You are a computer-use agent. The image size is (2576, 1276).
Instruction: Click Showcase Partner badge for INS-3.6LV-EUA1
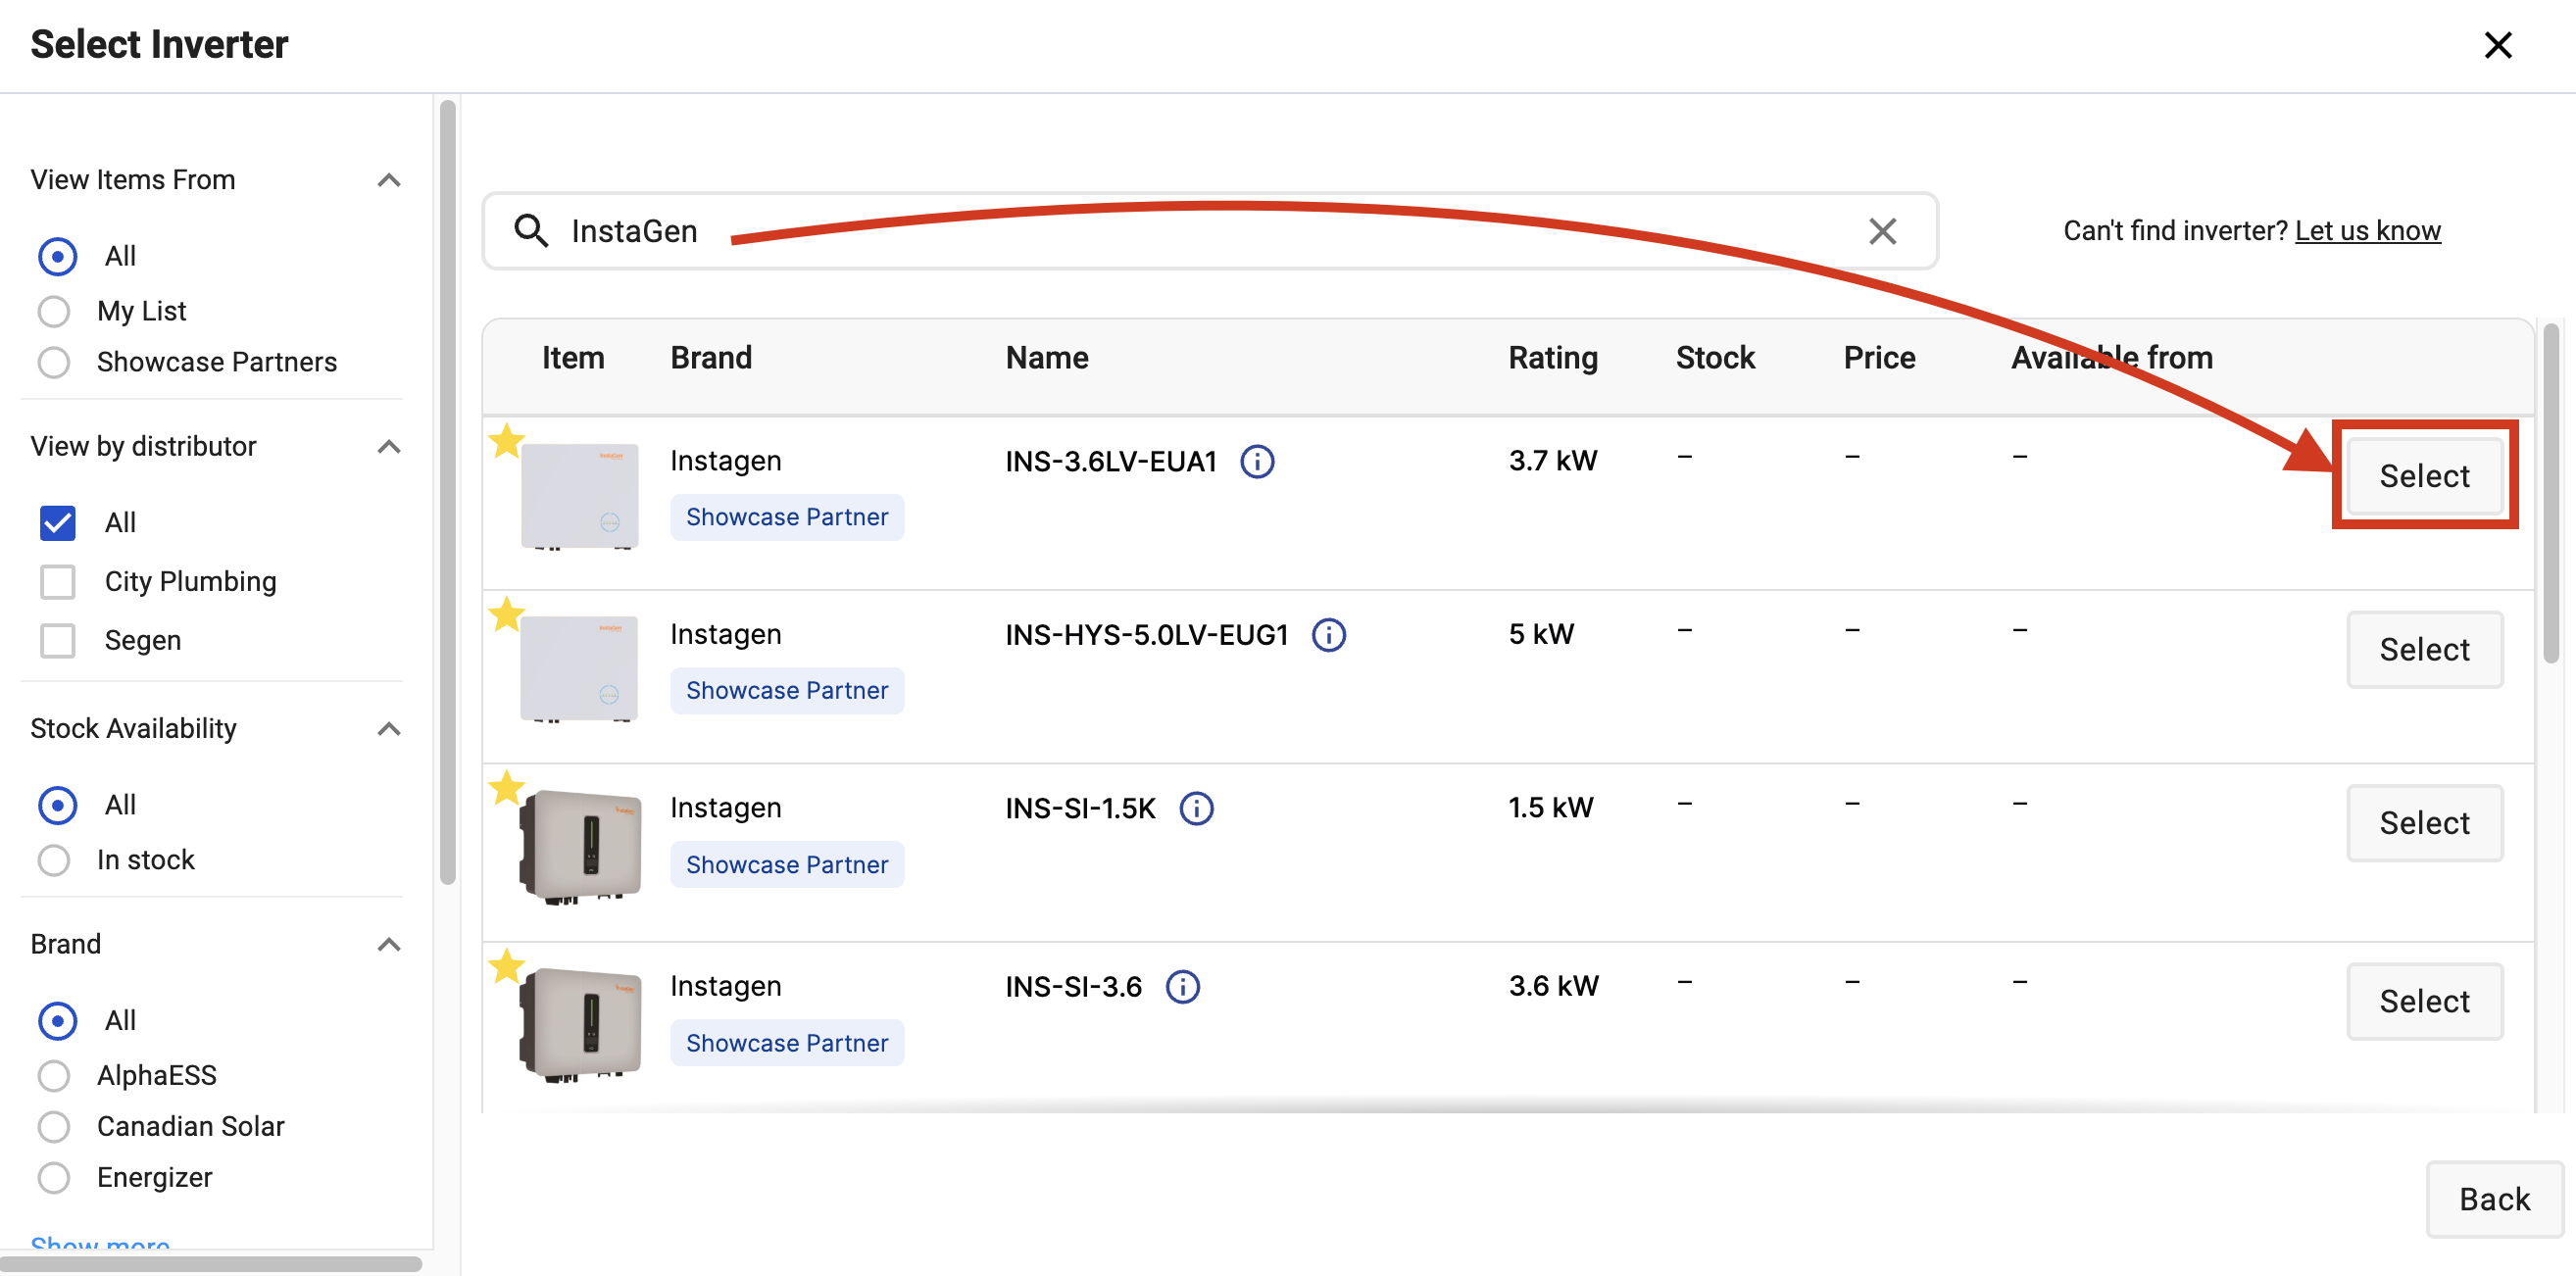[x=787, y=517]
